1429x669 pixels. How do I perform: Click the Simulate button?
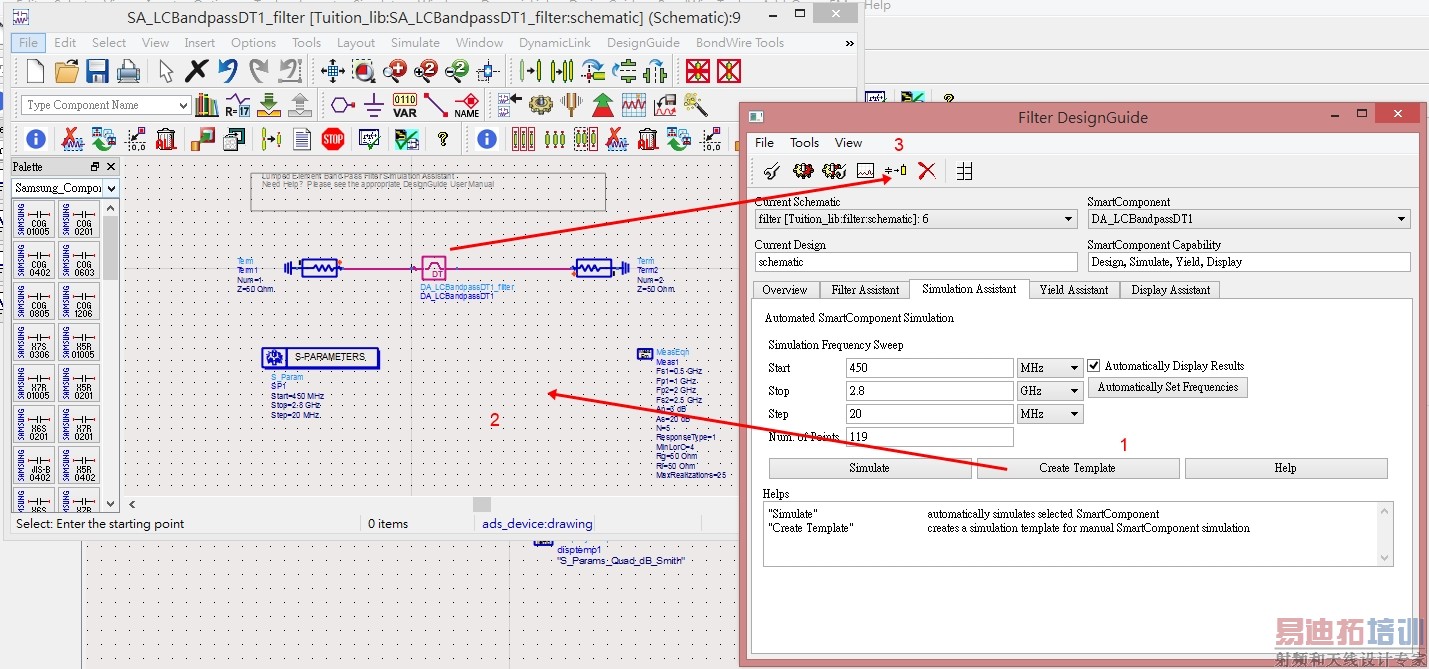870,468
